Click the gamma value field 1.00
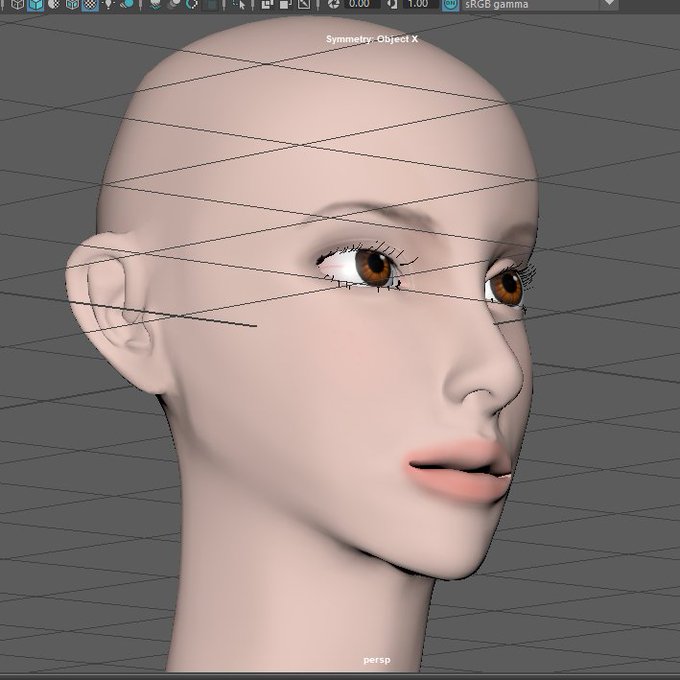The height and width of the screenshot is (680, 680). pos(420,4)
